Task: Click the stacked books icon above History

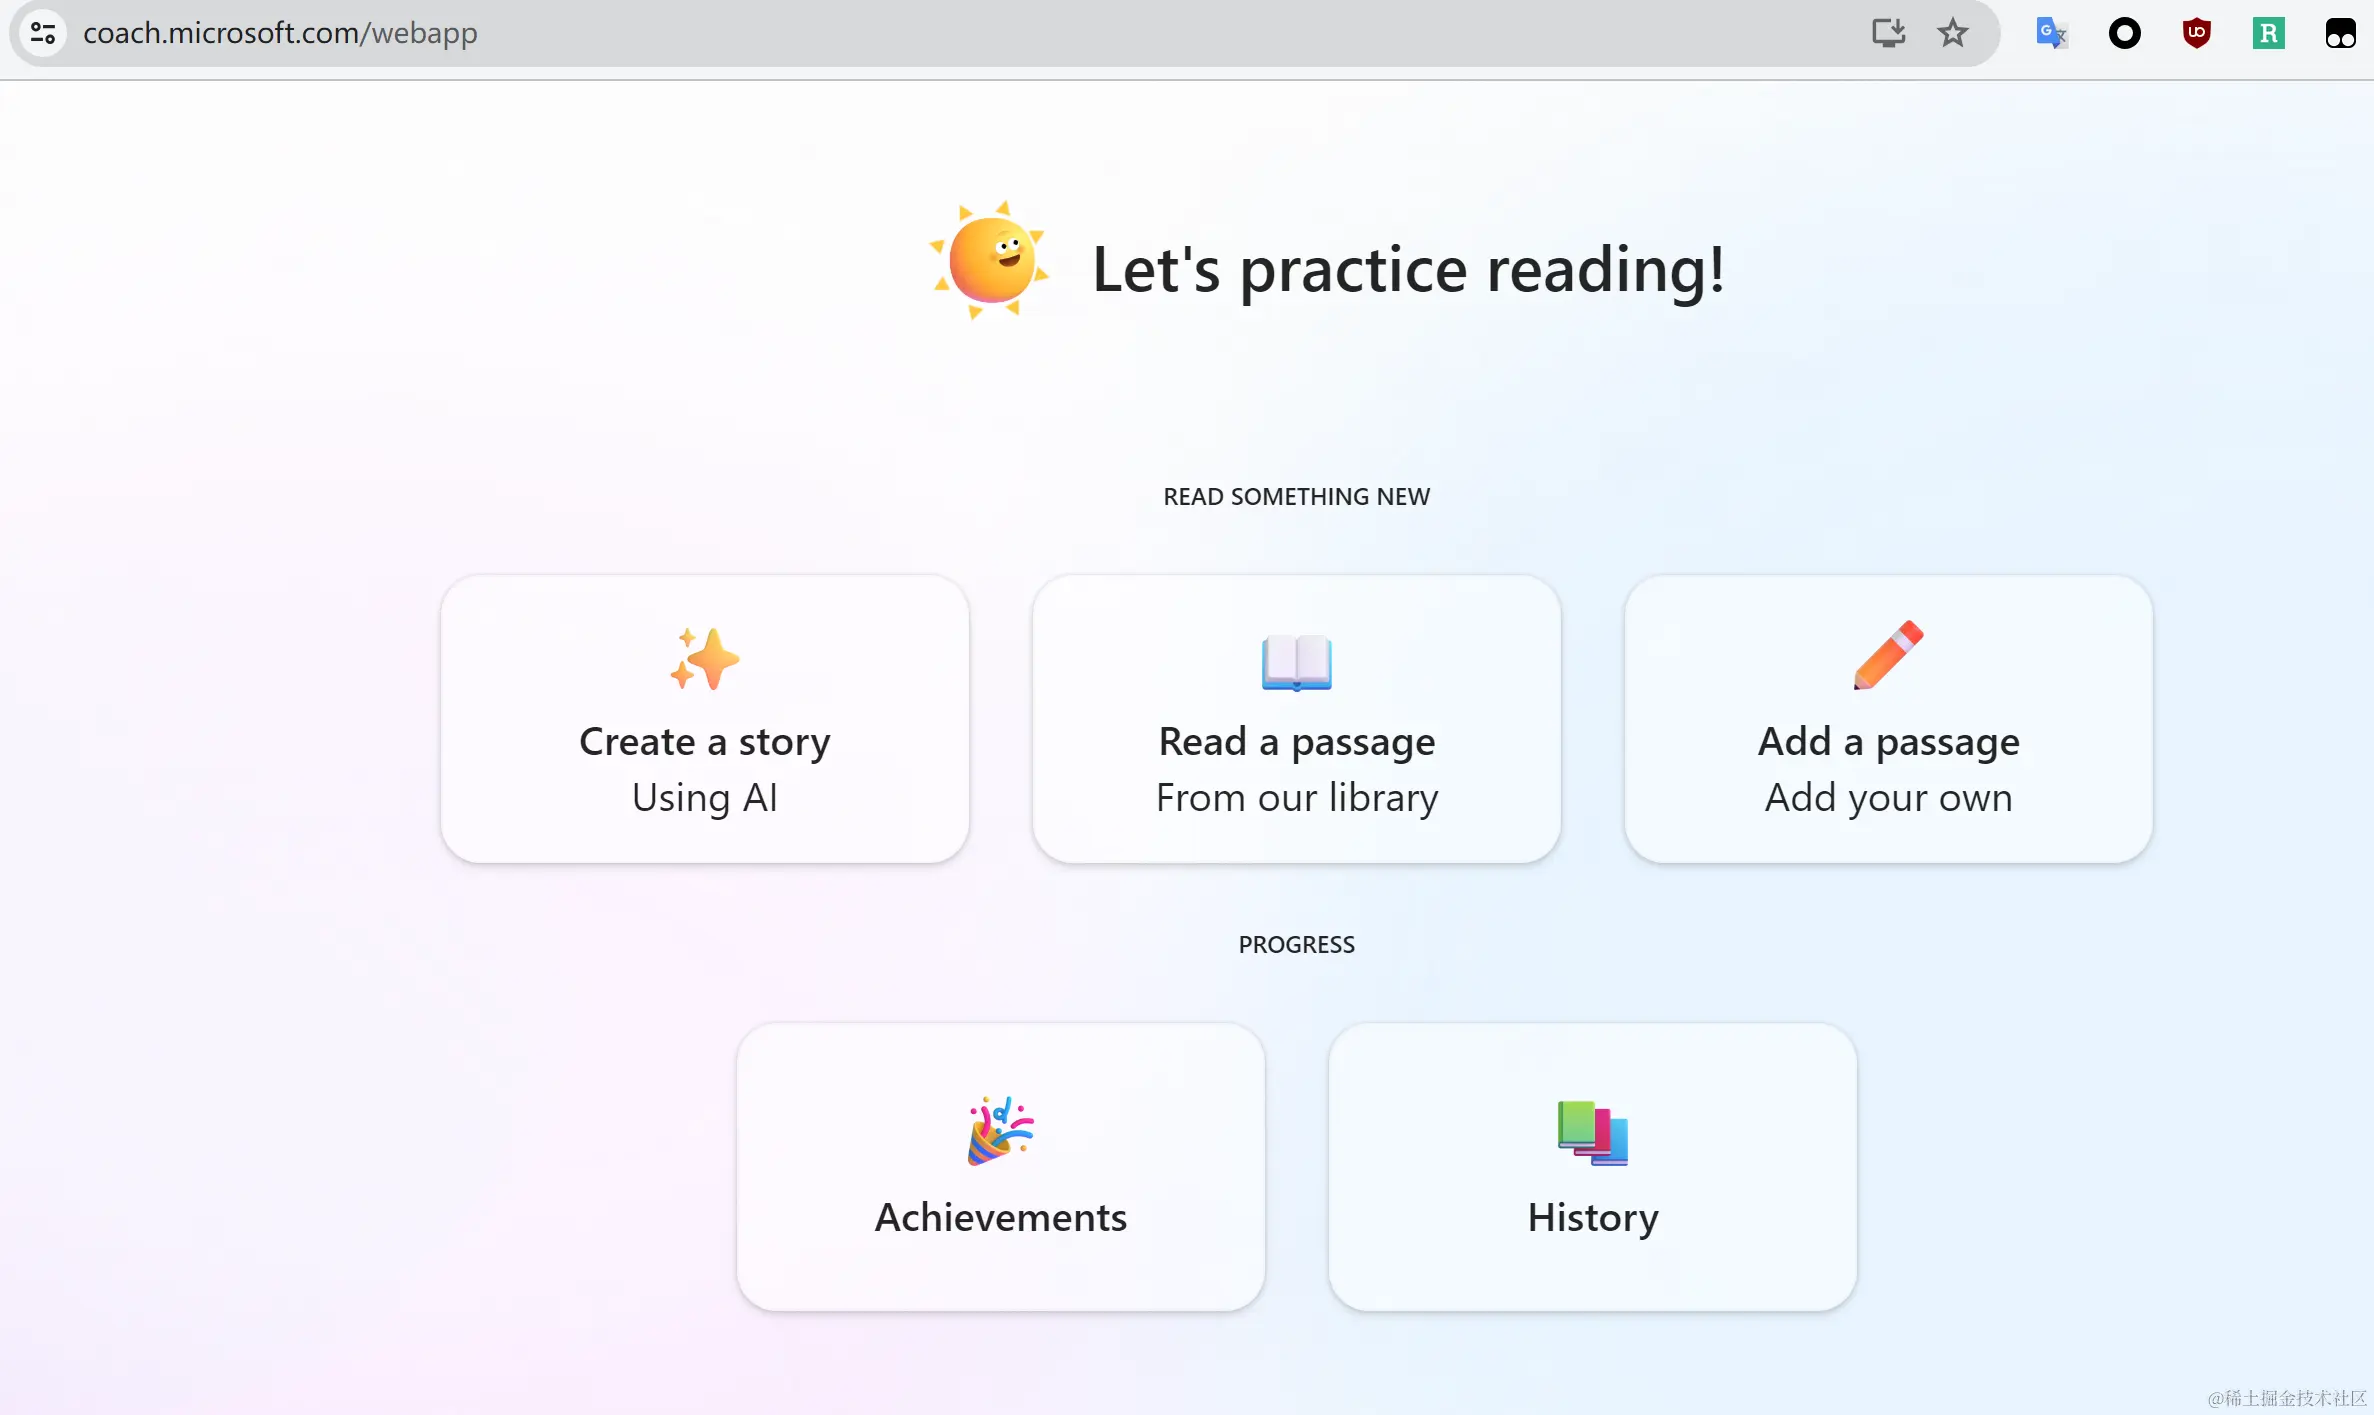Action: (x=1591, y=1132)
